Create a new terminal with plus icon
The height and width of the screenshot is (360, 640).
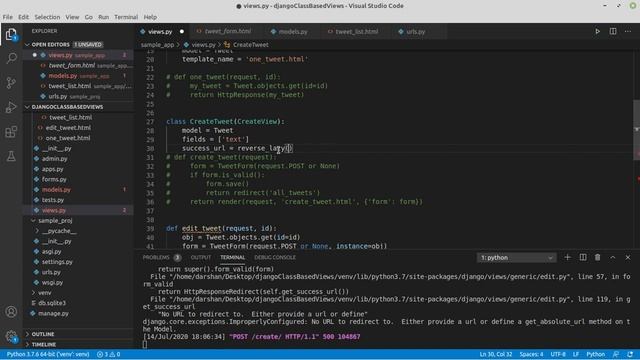tap(567, 257)
